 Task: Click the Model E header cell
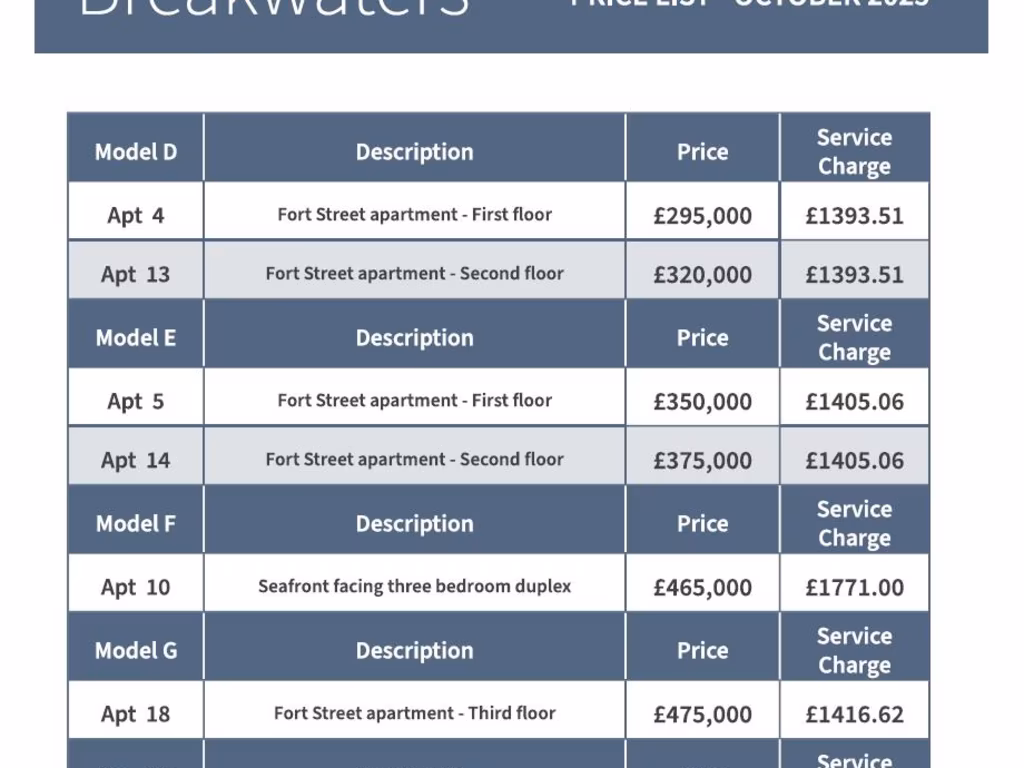pyautogui.click(x=136, y=338)
